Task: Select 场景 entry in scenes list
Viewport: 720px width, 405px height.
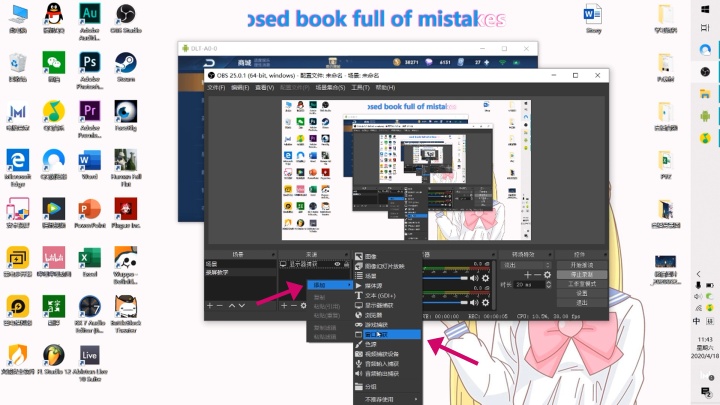Action: click(x=240, y=264)
